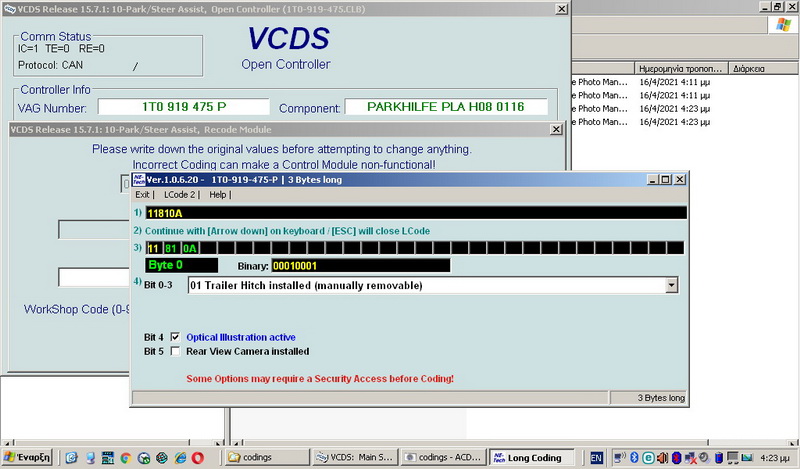Click the Windows logo in Explorer window

pyautogui.click(x=783, y=24)
